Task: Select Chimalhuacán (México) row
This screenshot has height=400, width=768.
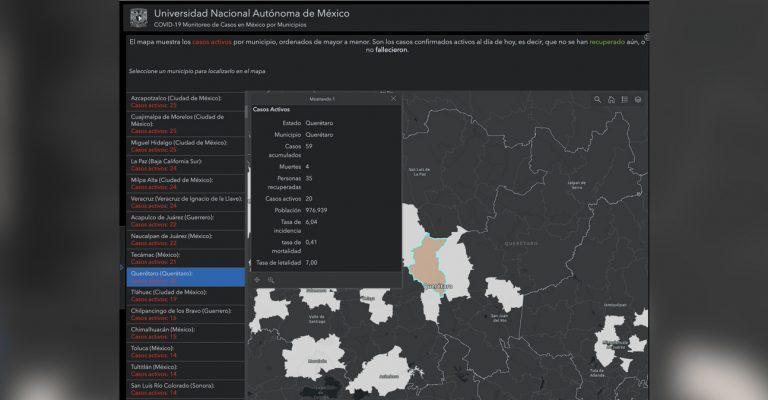Action: tap(186, 333)
